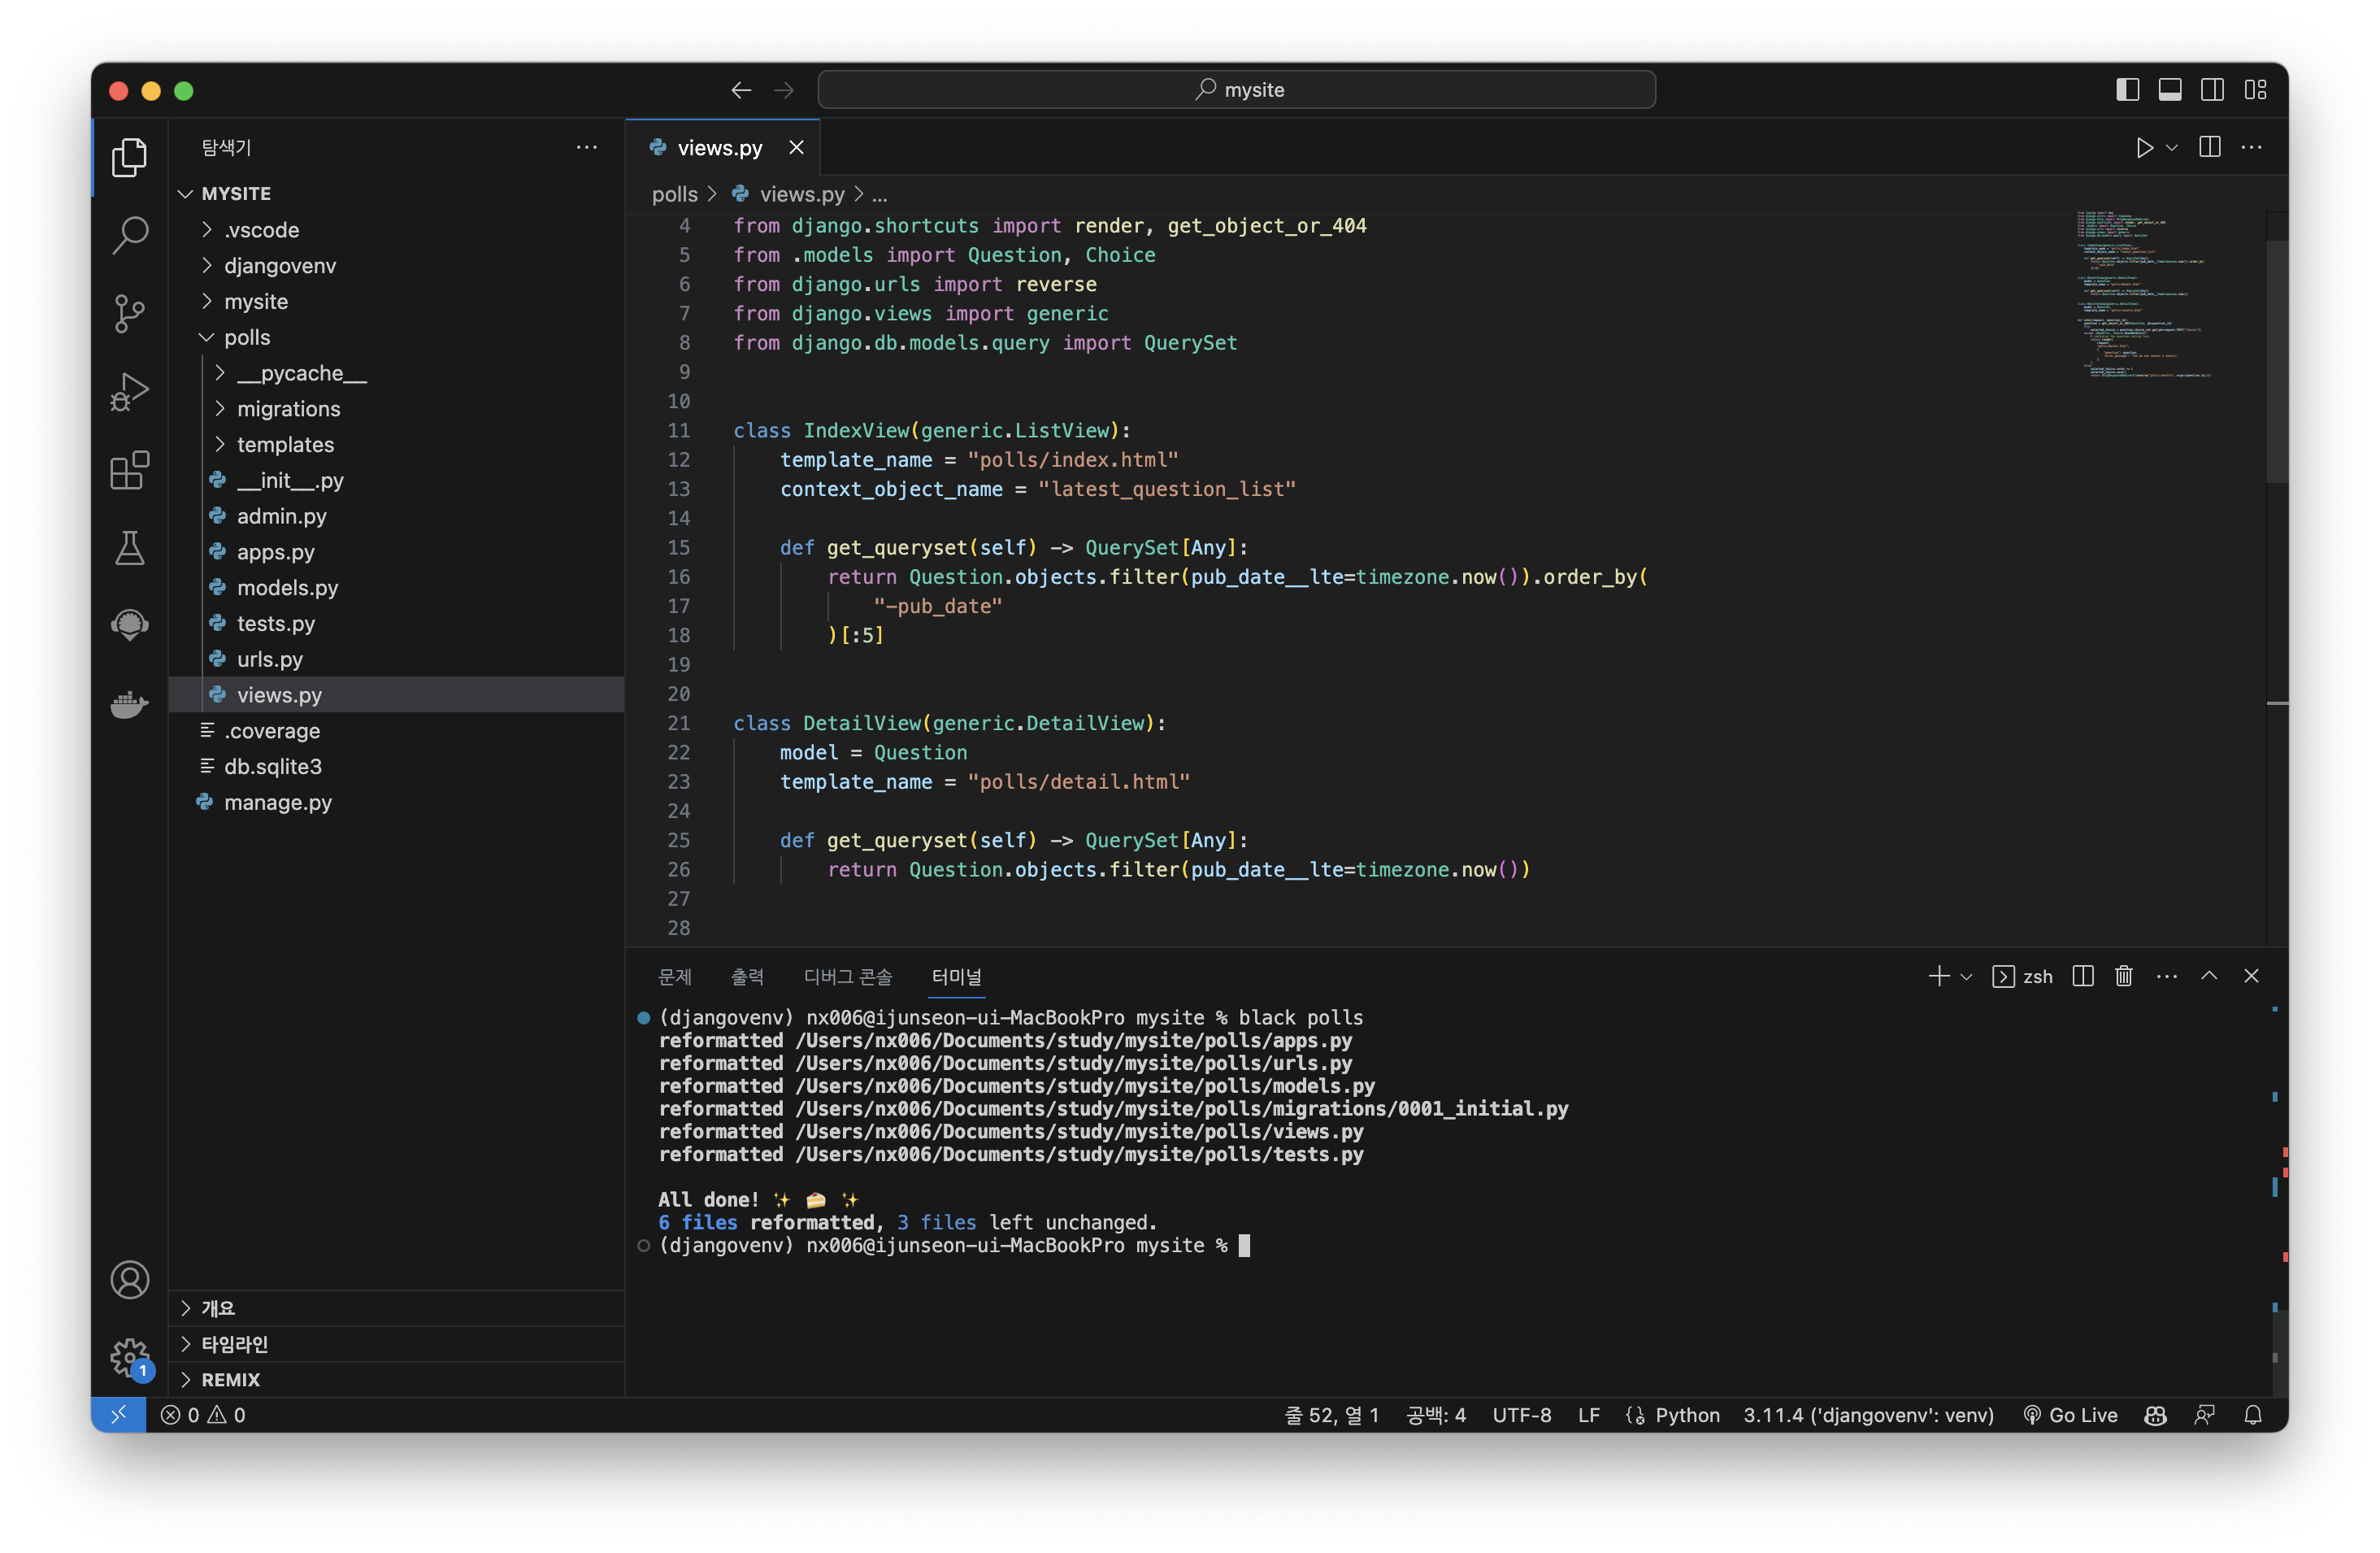Open new terminal launch profile dropdown

1966,977
